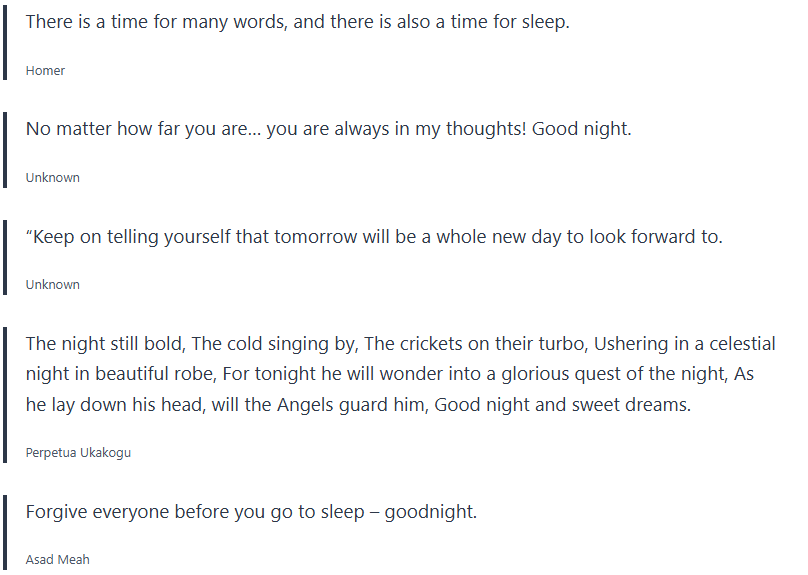This screenshot has width=808, height=575.
Task: Click the 'No matter how far you are' quote
Action: click(328, 129)
